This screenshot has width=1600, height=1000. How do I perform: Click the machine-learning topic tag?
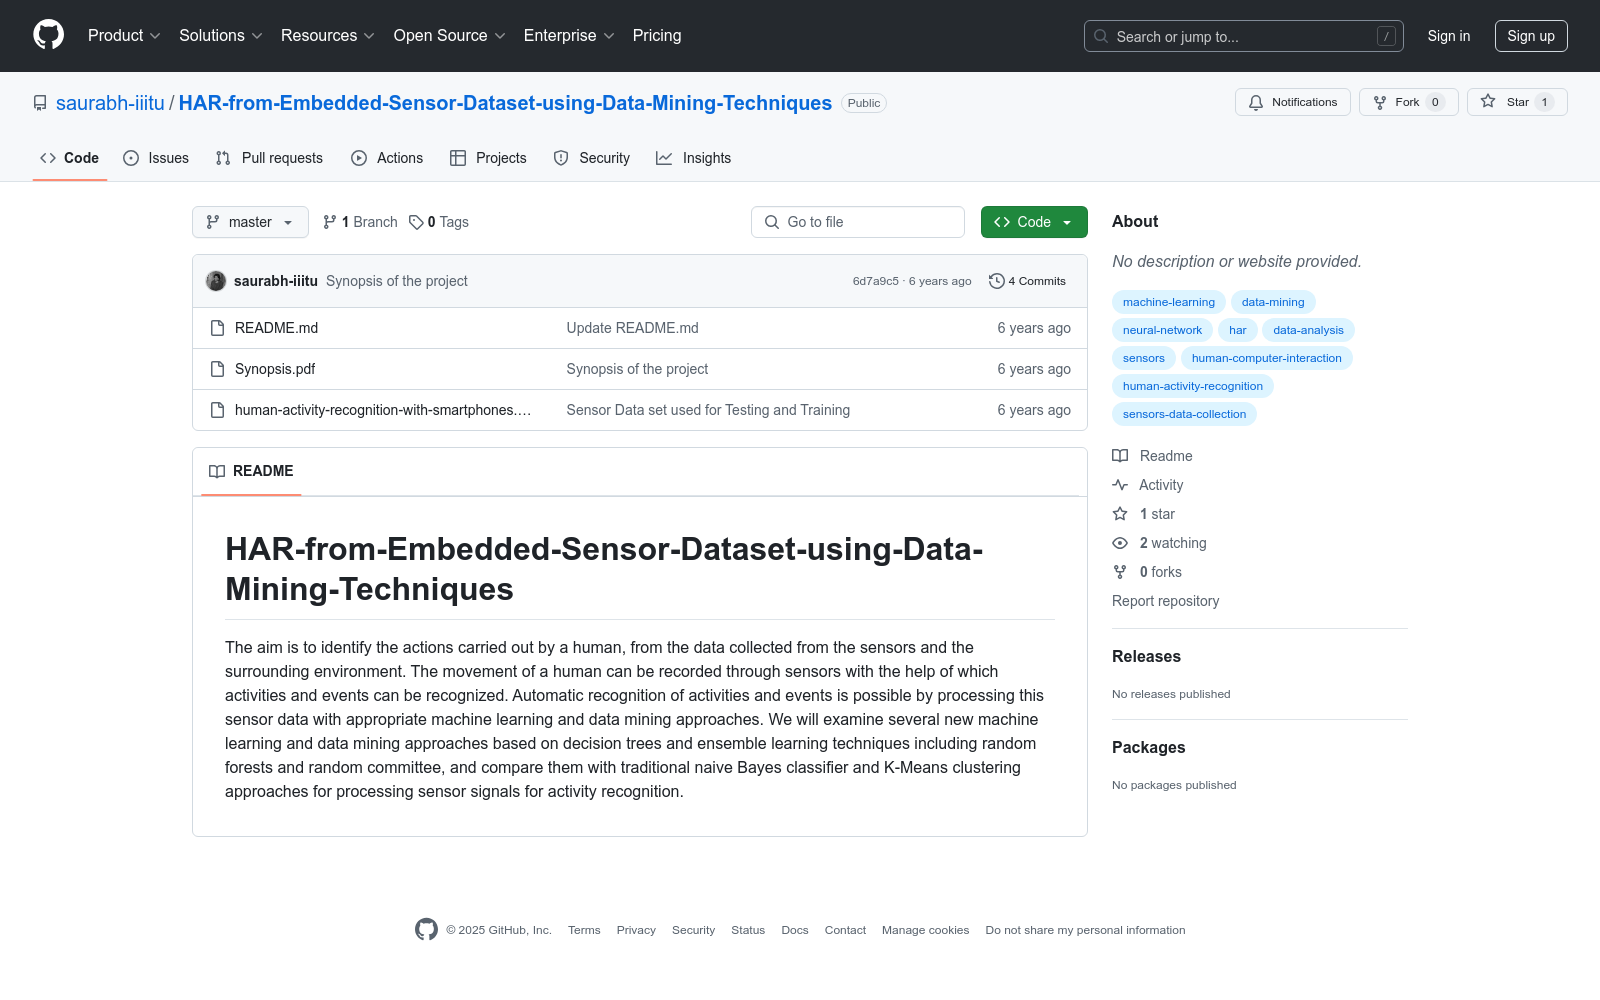click(x=1169, y=302)
